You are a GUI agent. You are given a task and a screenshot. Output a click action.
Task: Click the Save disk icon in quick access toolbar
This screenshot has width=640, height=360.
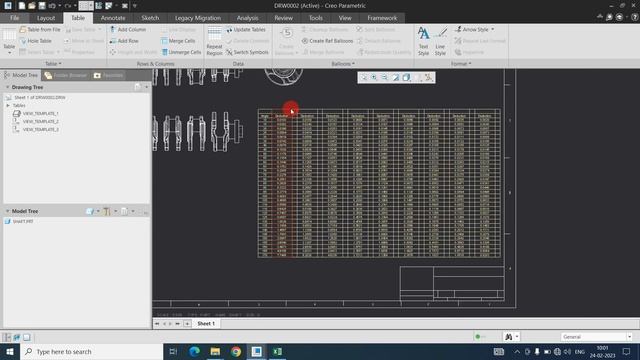click(x=42, y=6)
